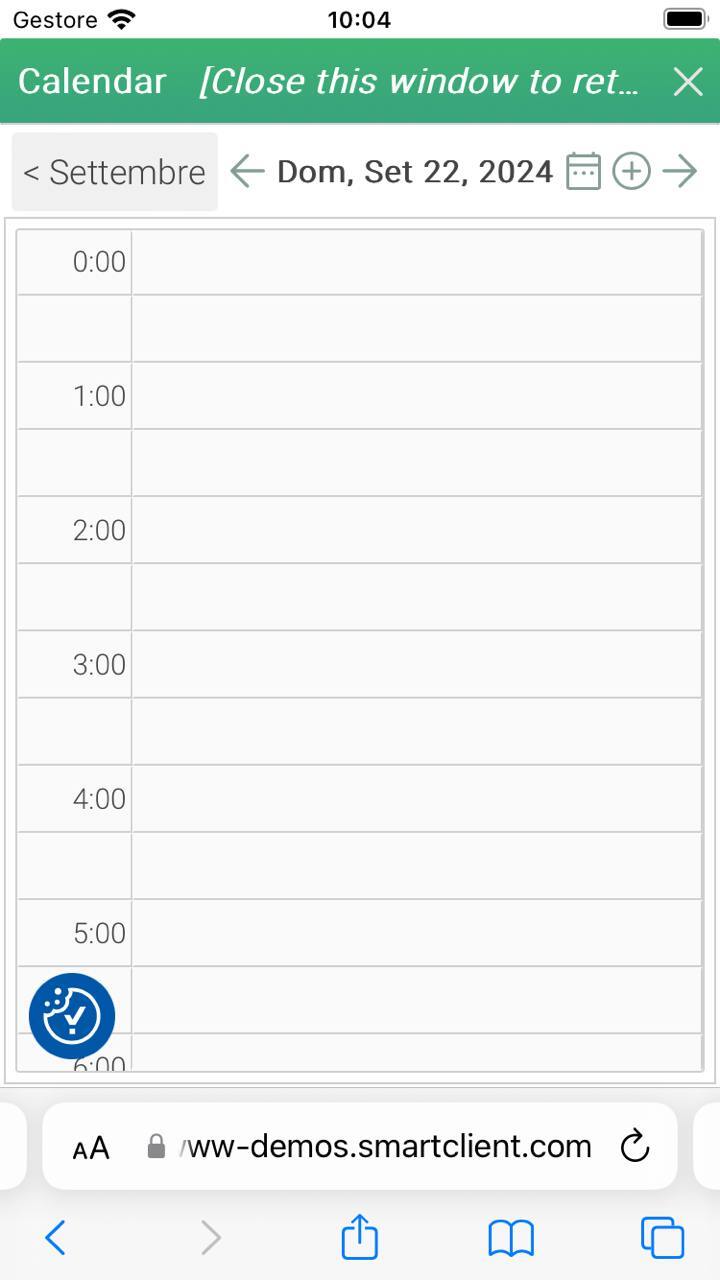Go to previous day with left arrow
Viewport: 720px width, 1280px height.
click(x=247, y=172)
